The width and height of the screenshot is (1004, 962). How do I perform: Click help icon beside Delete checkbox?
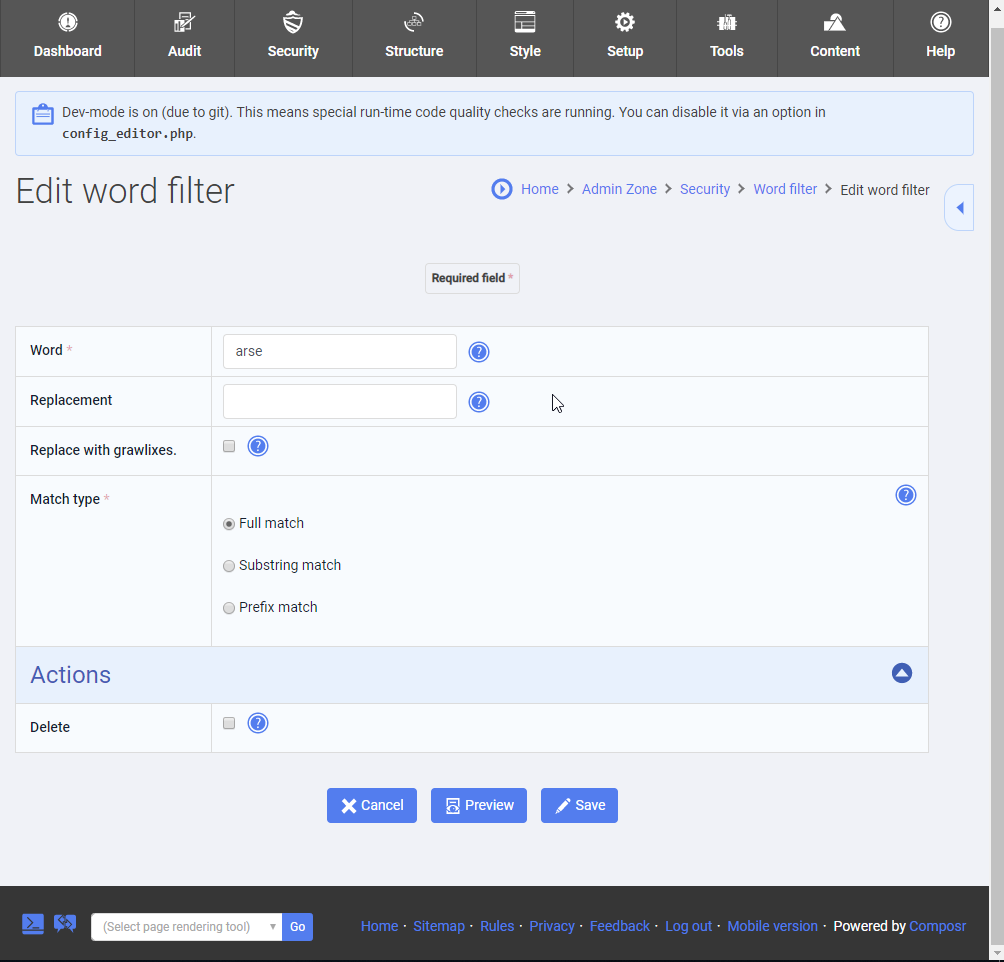pyautogui.click(x=258, y=723)
